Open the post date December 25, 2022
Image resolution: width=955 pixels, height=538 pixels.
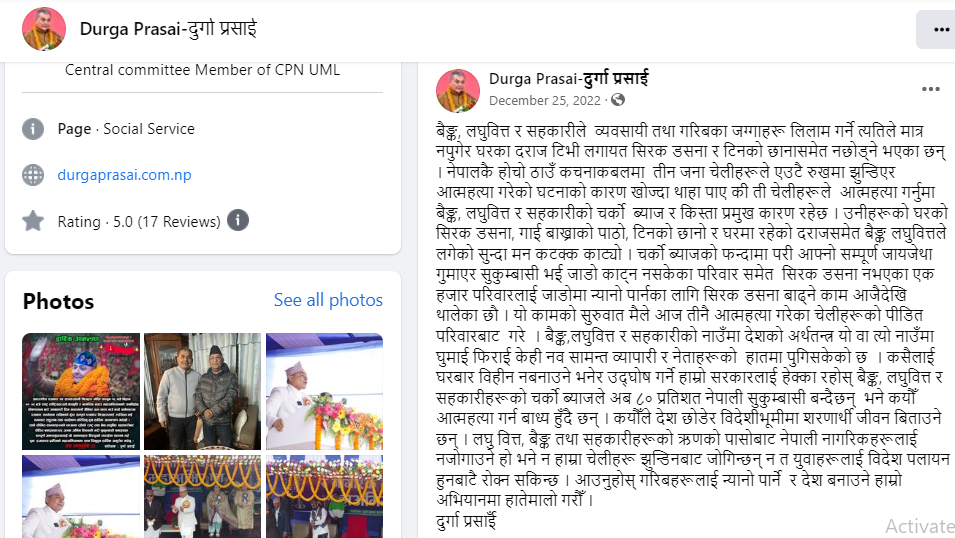545,101
